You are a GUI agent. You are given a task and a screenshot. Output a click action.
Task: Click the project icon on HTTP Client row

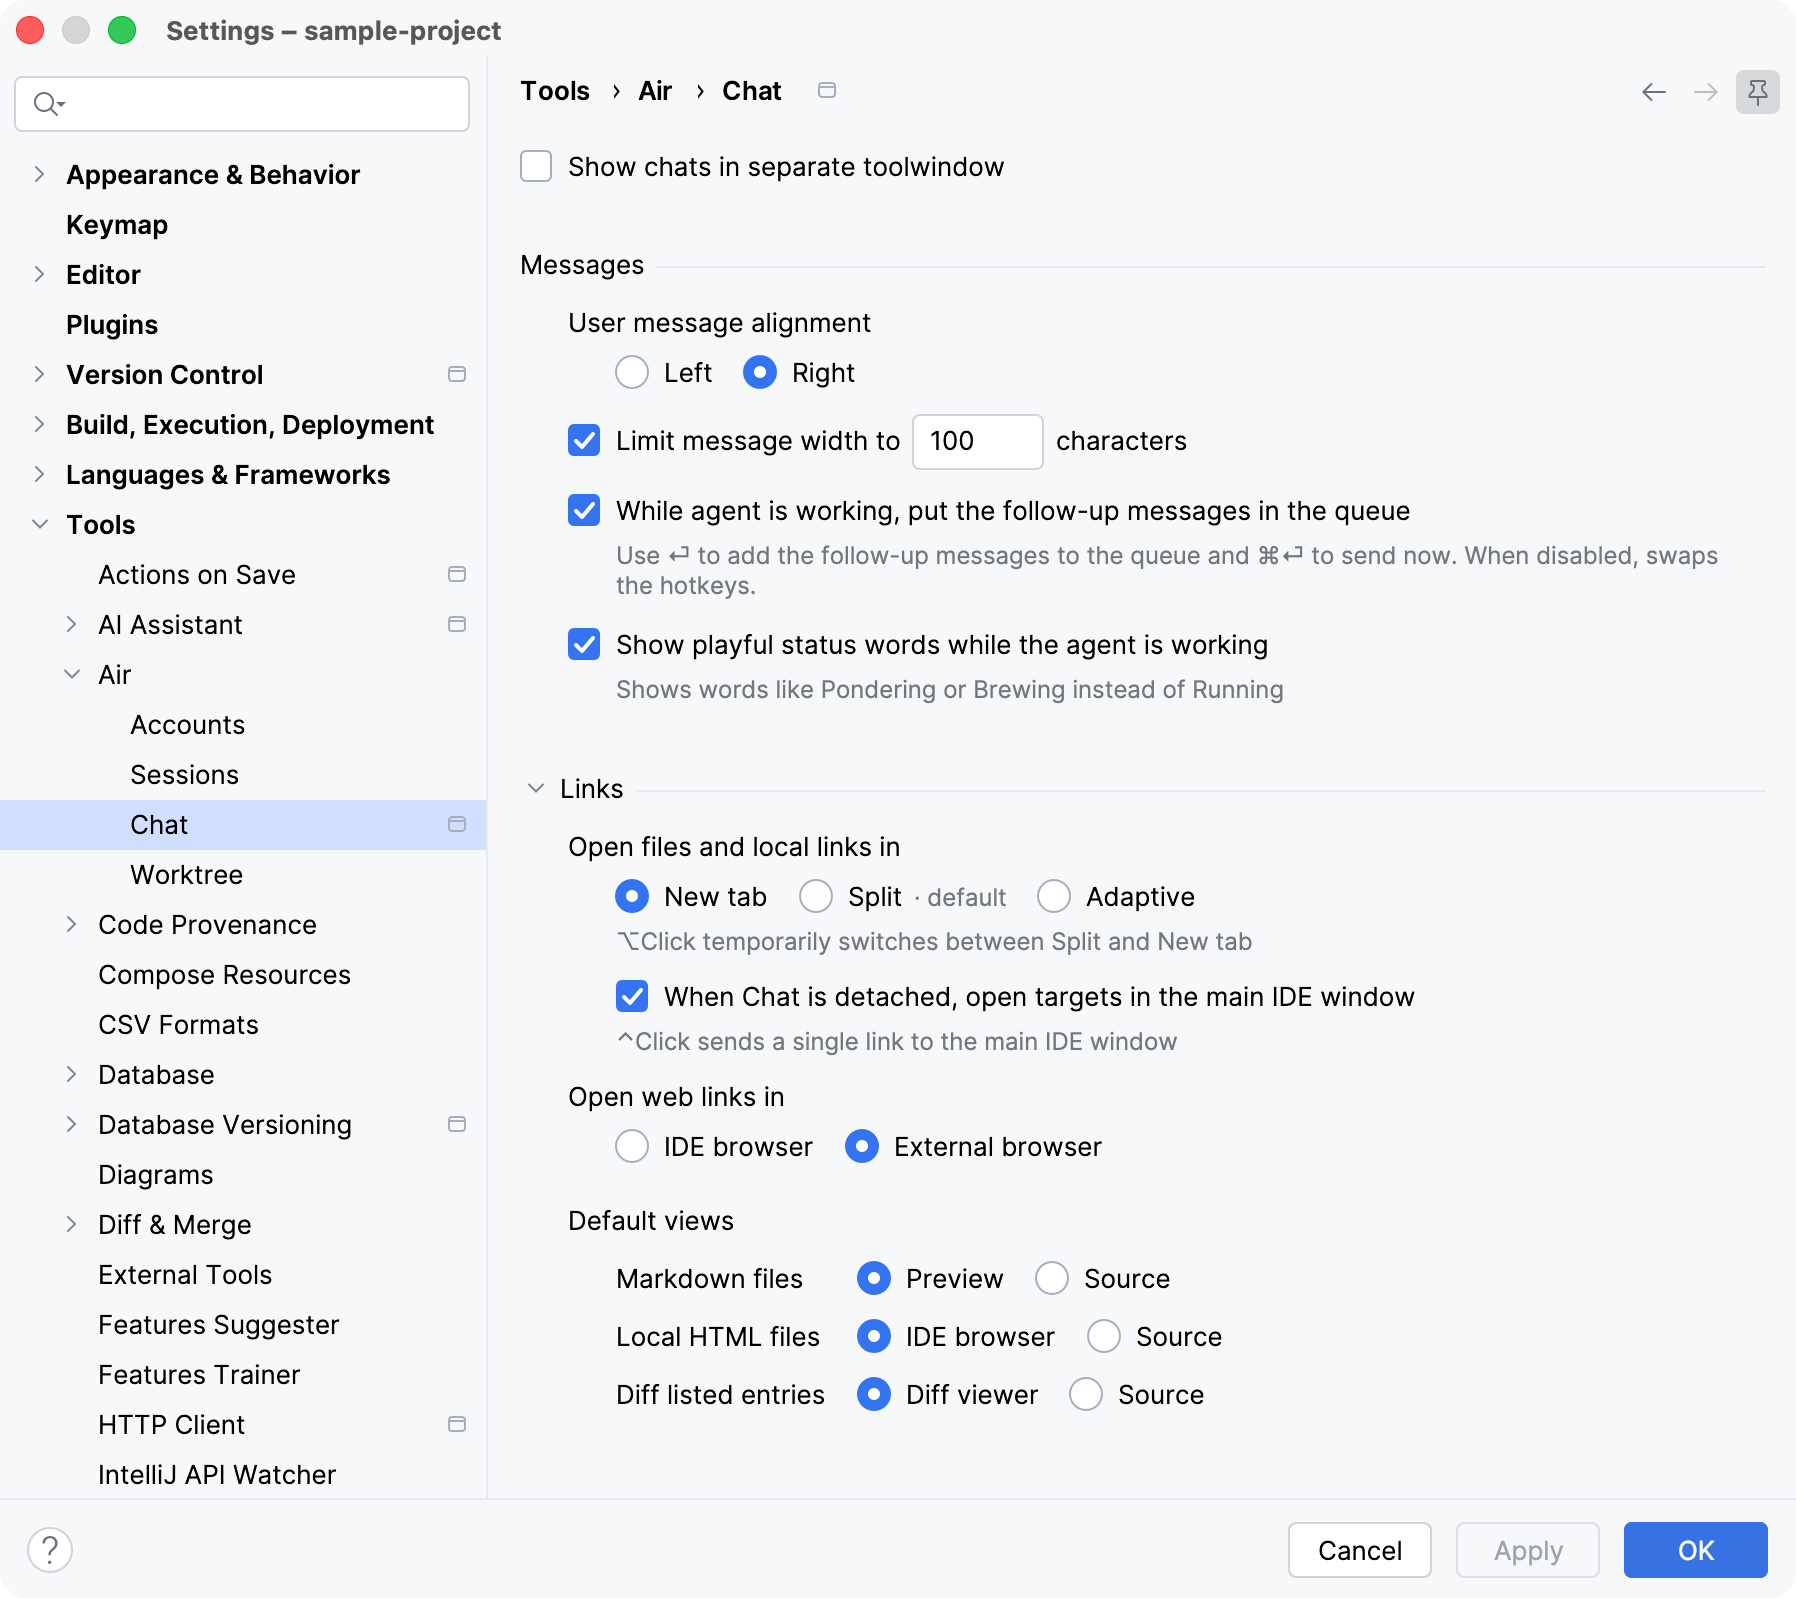[x=457, y=1424]
